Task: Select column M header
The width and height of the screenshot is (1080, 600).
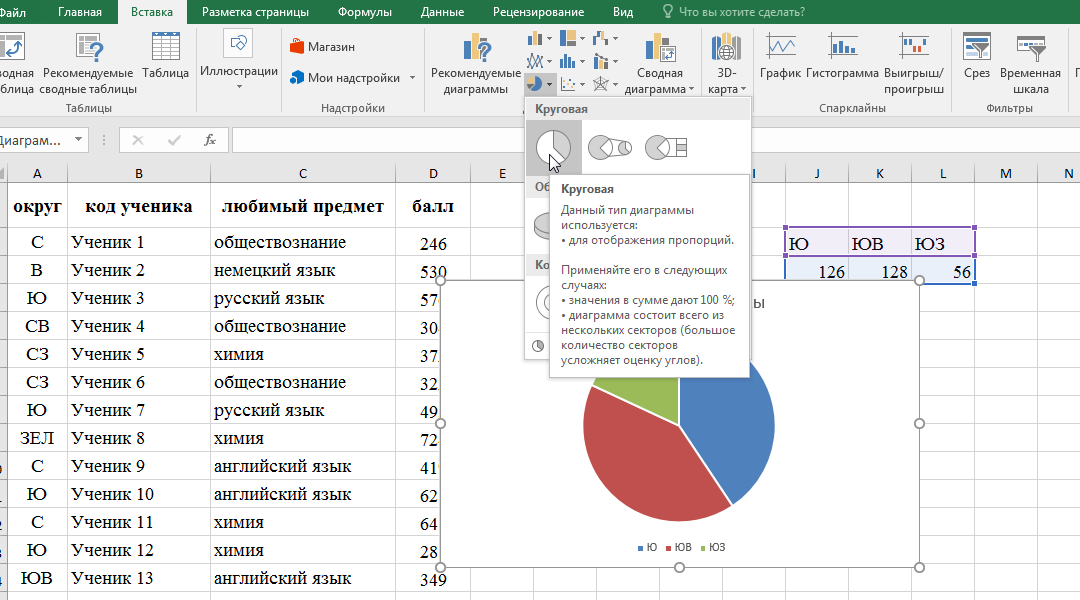Action: 1006,174
